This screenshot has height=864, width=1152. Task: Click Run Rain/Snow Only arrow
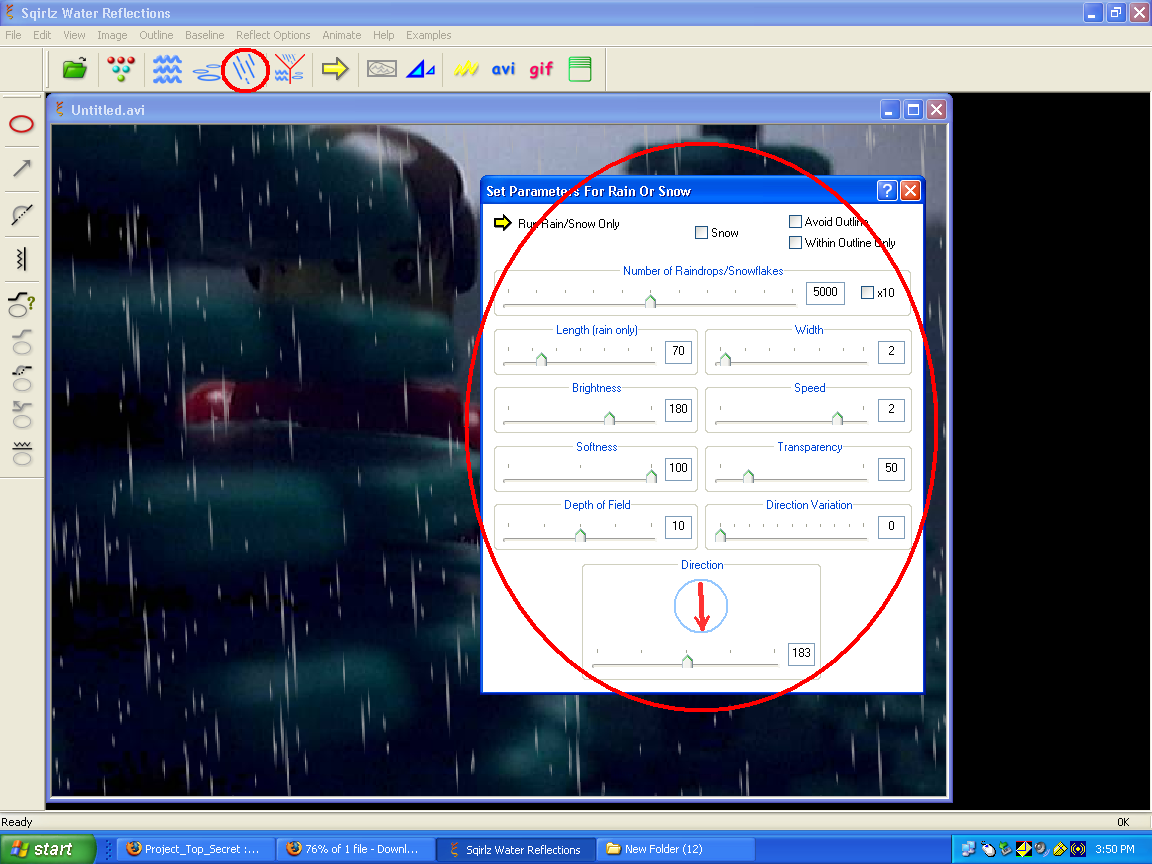pos(503,223)
